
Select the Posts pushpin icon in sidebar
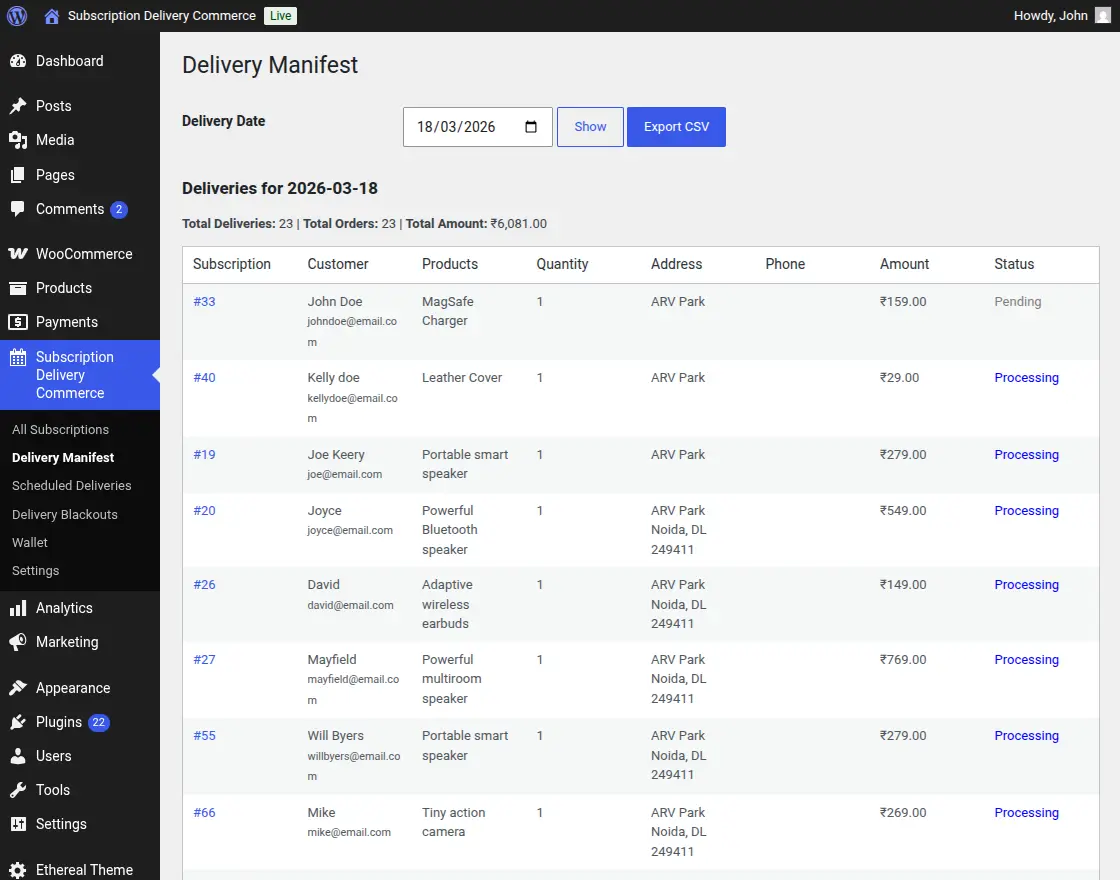tap(20, 105)
